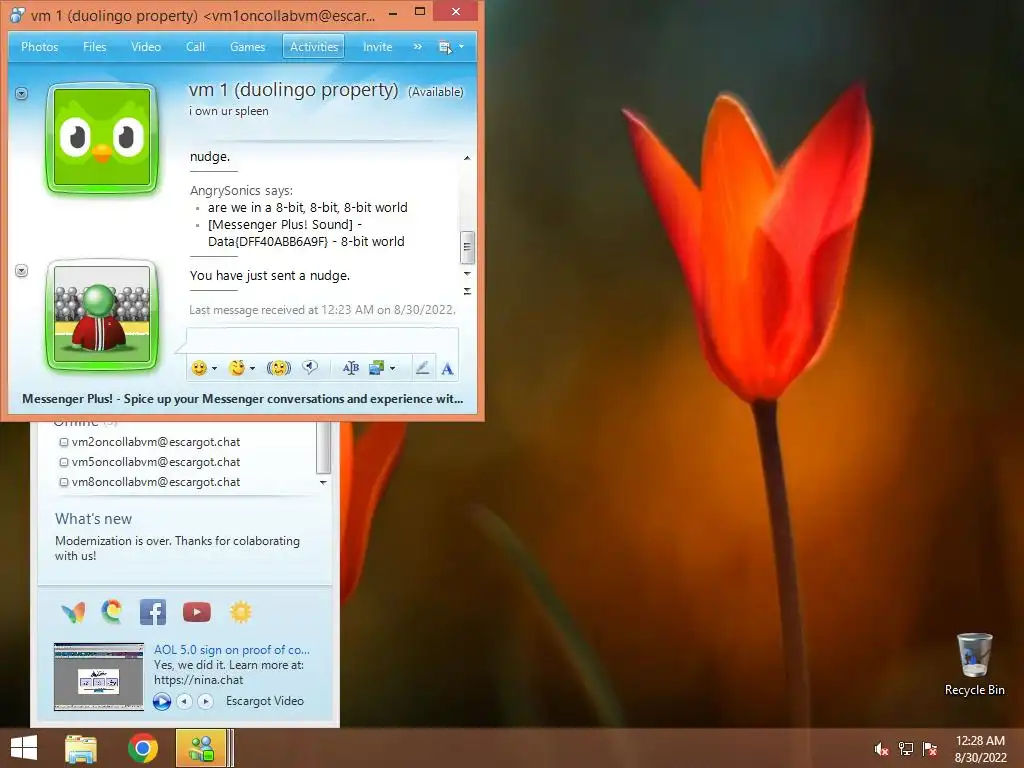
Task: Open the font letter A icon
Action: coord(447,369)
